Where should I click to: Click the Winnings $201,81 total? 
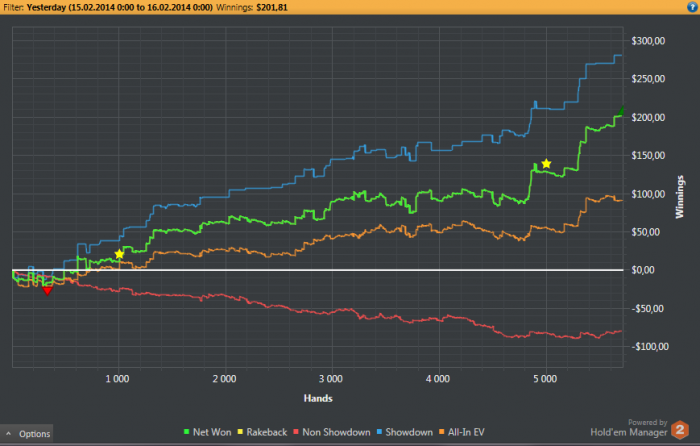point(252,7)
